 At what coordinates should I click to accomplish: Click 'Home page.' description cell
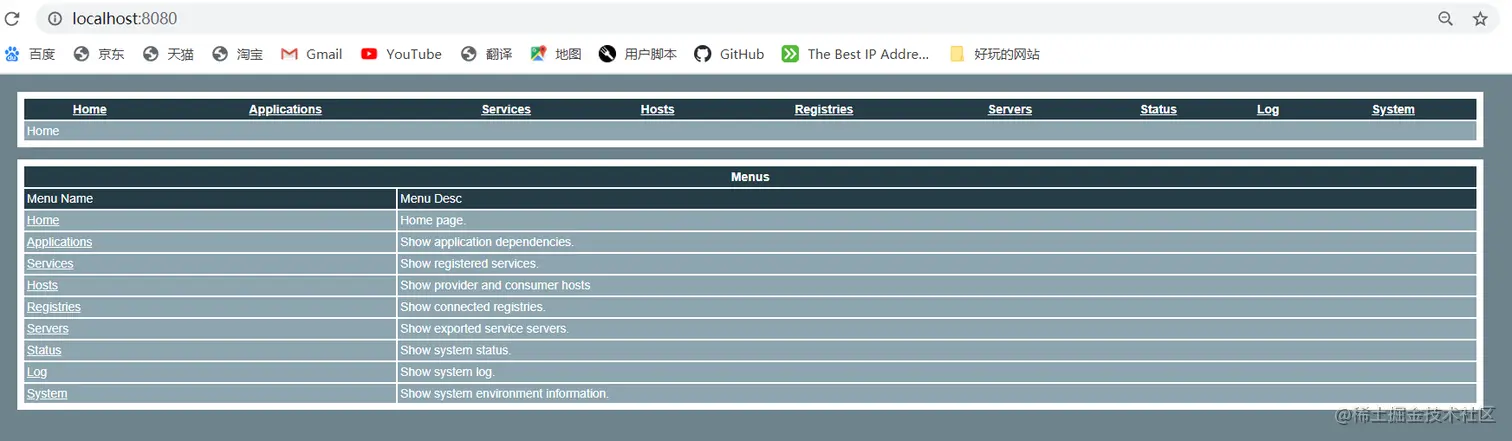(x=936, y=220)
